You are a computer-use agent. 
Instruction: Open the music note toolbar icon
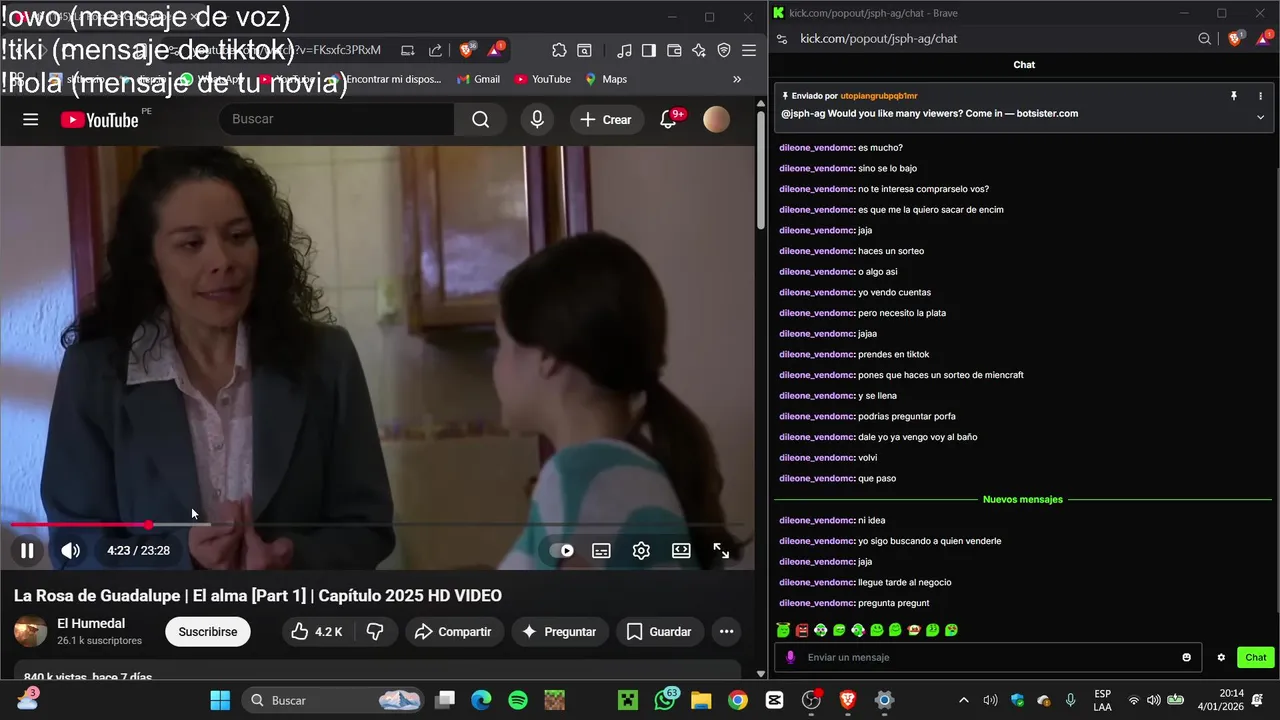pyautogui.click(x=624, y=50)
